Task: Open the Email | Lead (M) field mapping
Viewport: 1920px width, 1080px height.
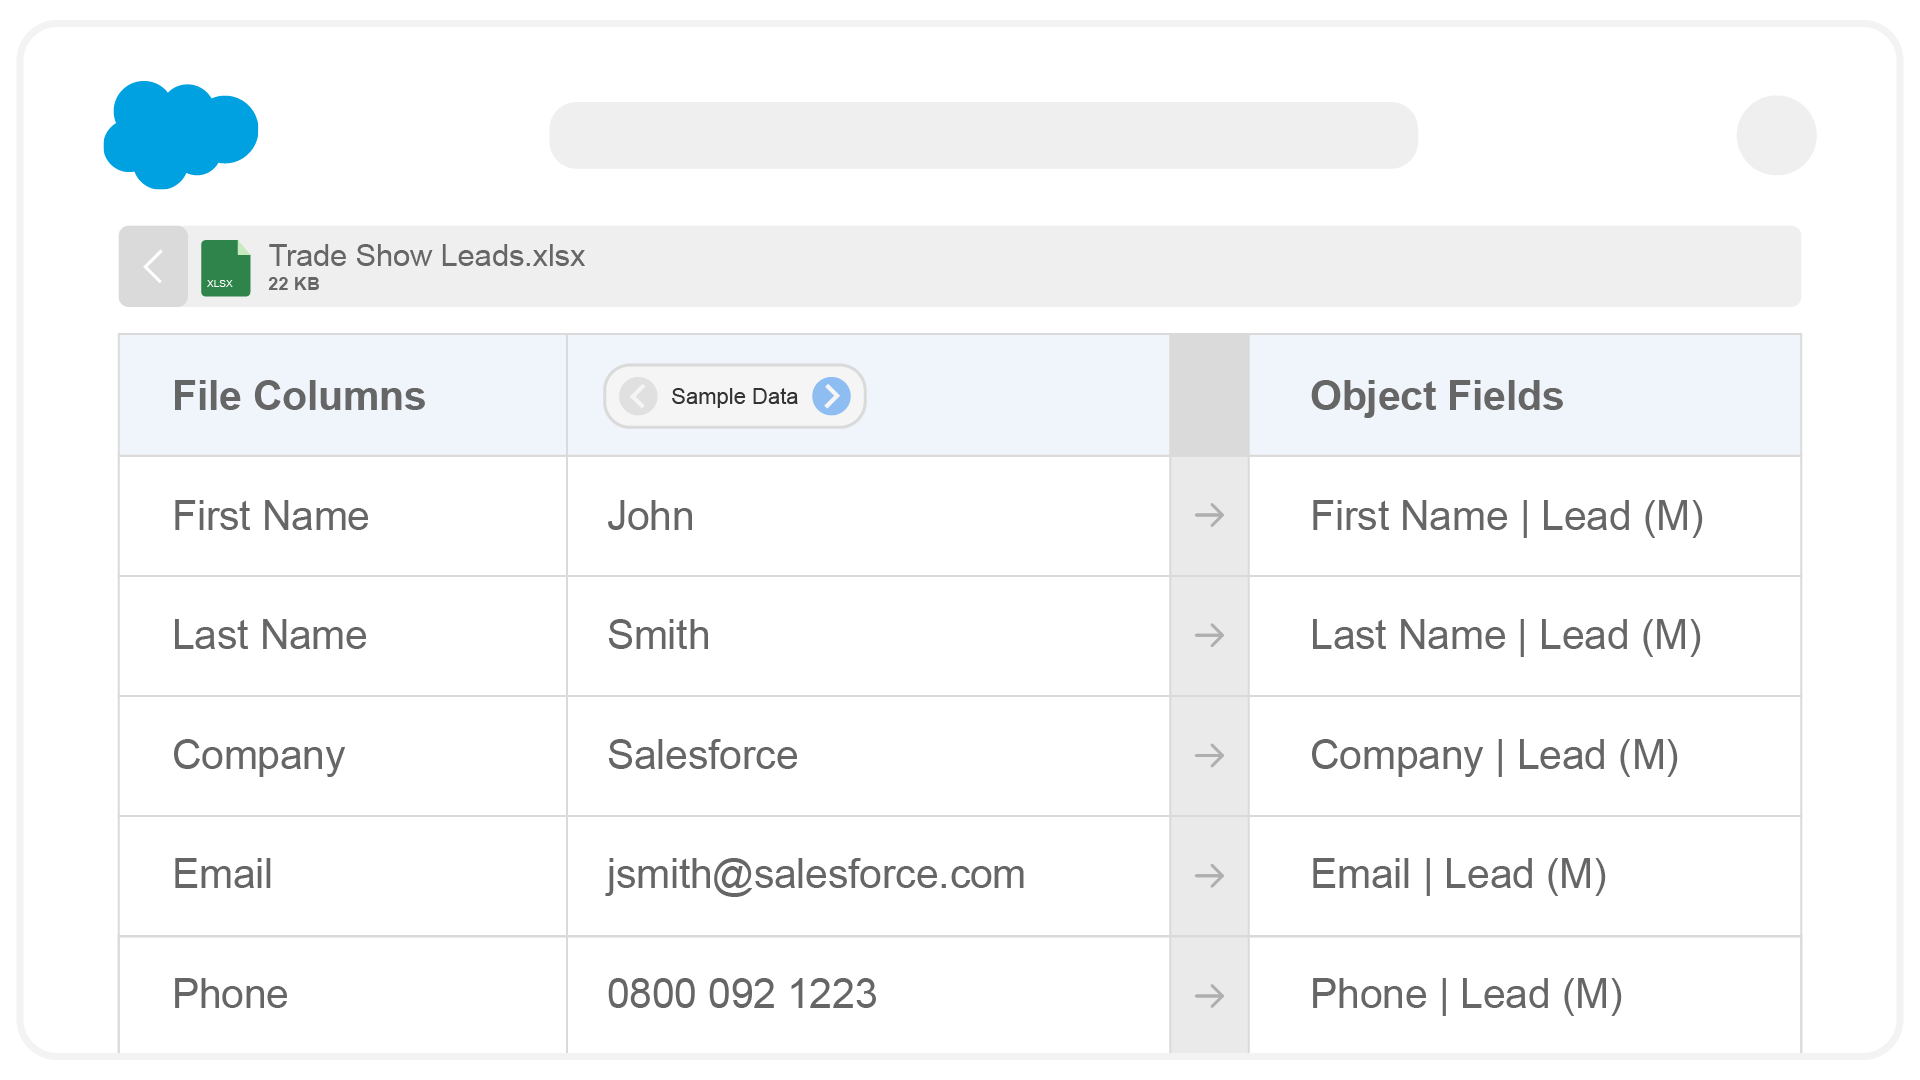Action: click(1458, 876)
